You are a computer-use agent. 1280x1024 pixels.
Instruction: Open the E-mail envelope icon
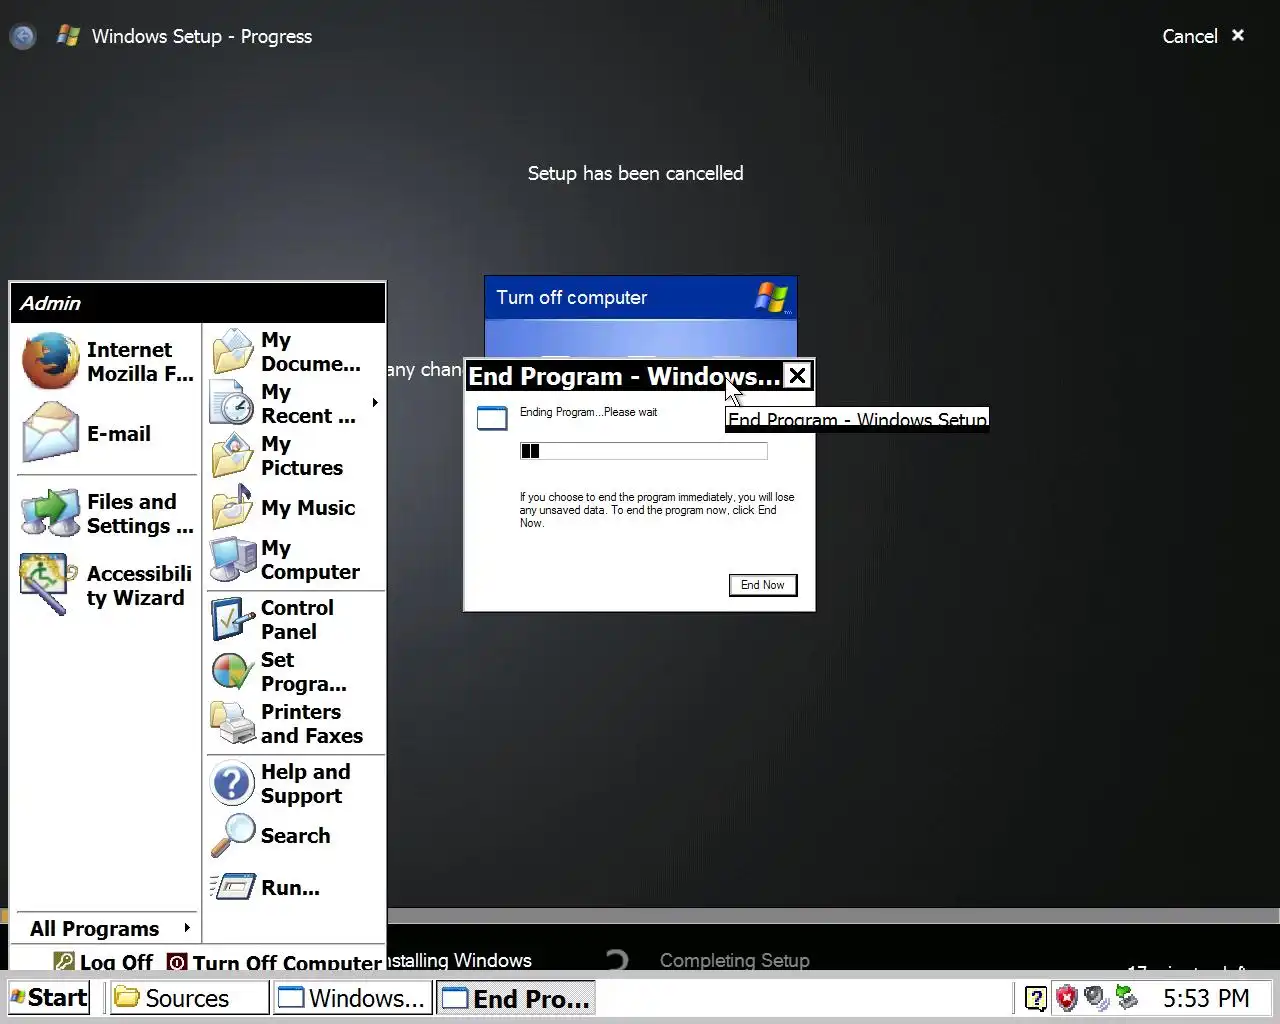50,432
